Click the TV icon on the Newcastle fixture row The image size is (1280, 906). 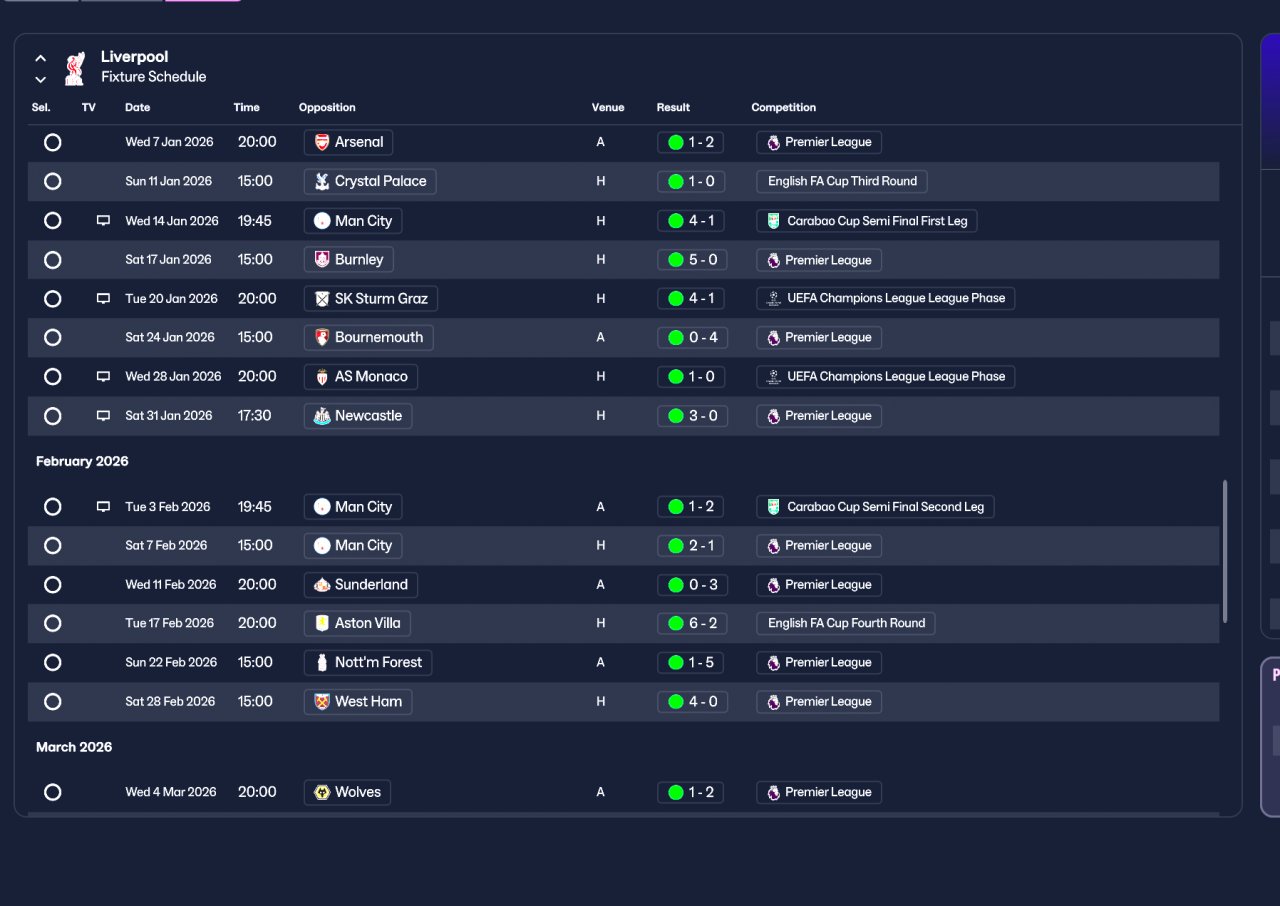[x=103, y=416]
